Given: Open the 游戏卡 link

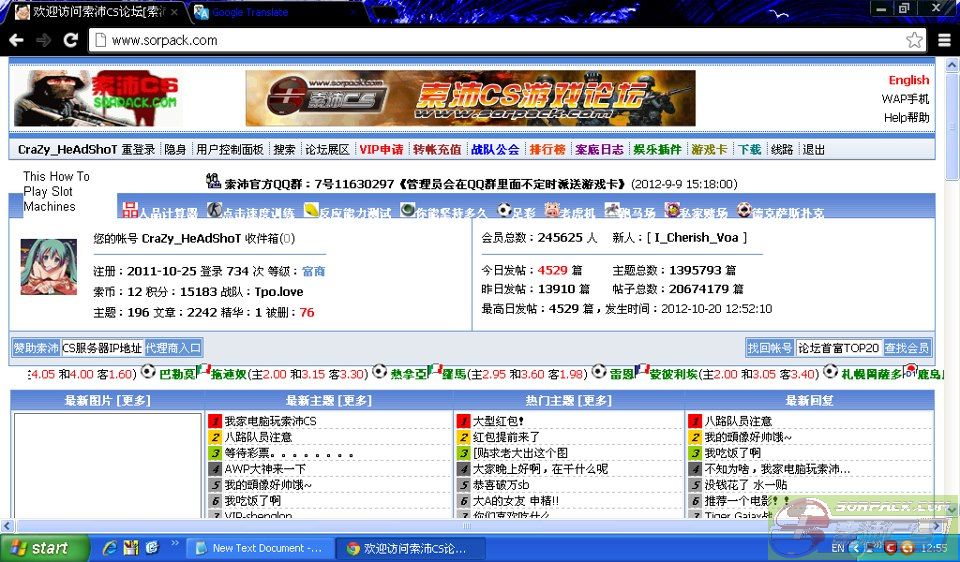Looking at the screenshot, I should pos(709,149).
